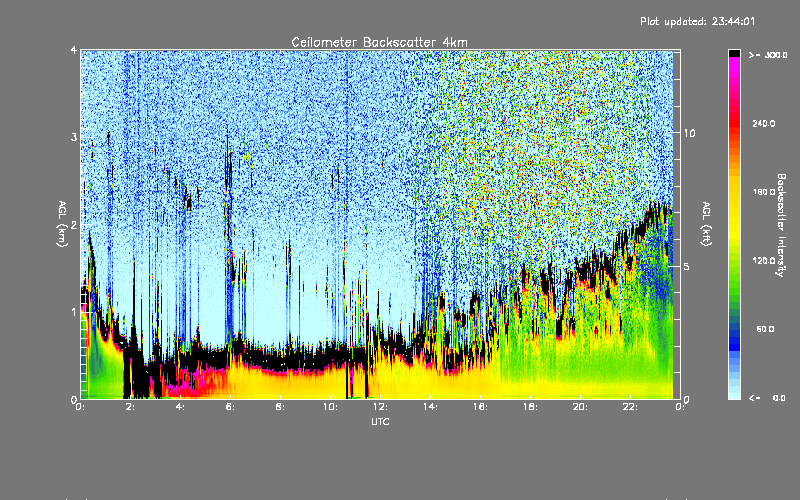Click the colorbar label "<= 0.0"

768,397
